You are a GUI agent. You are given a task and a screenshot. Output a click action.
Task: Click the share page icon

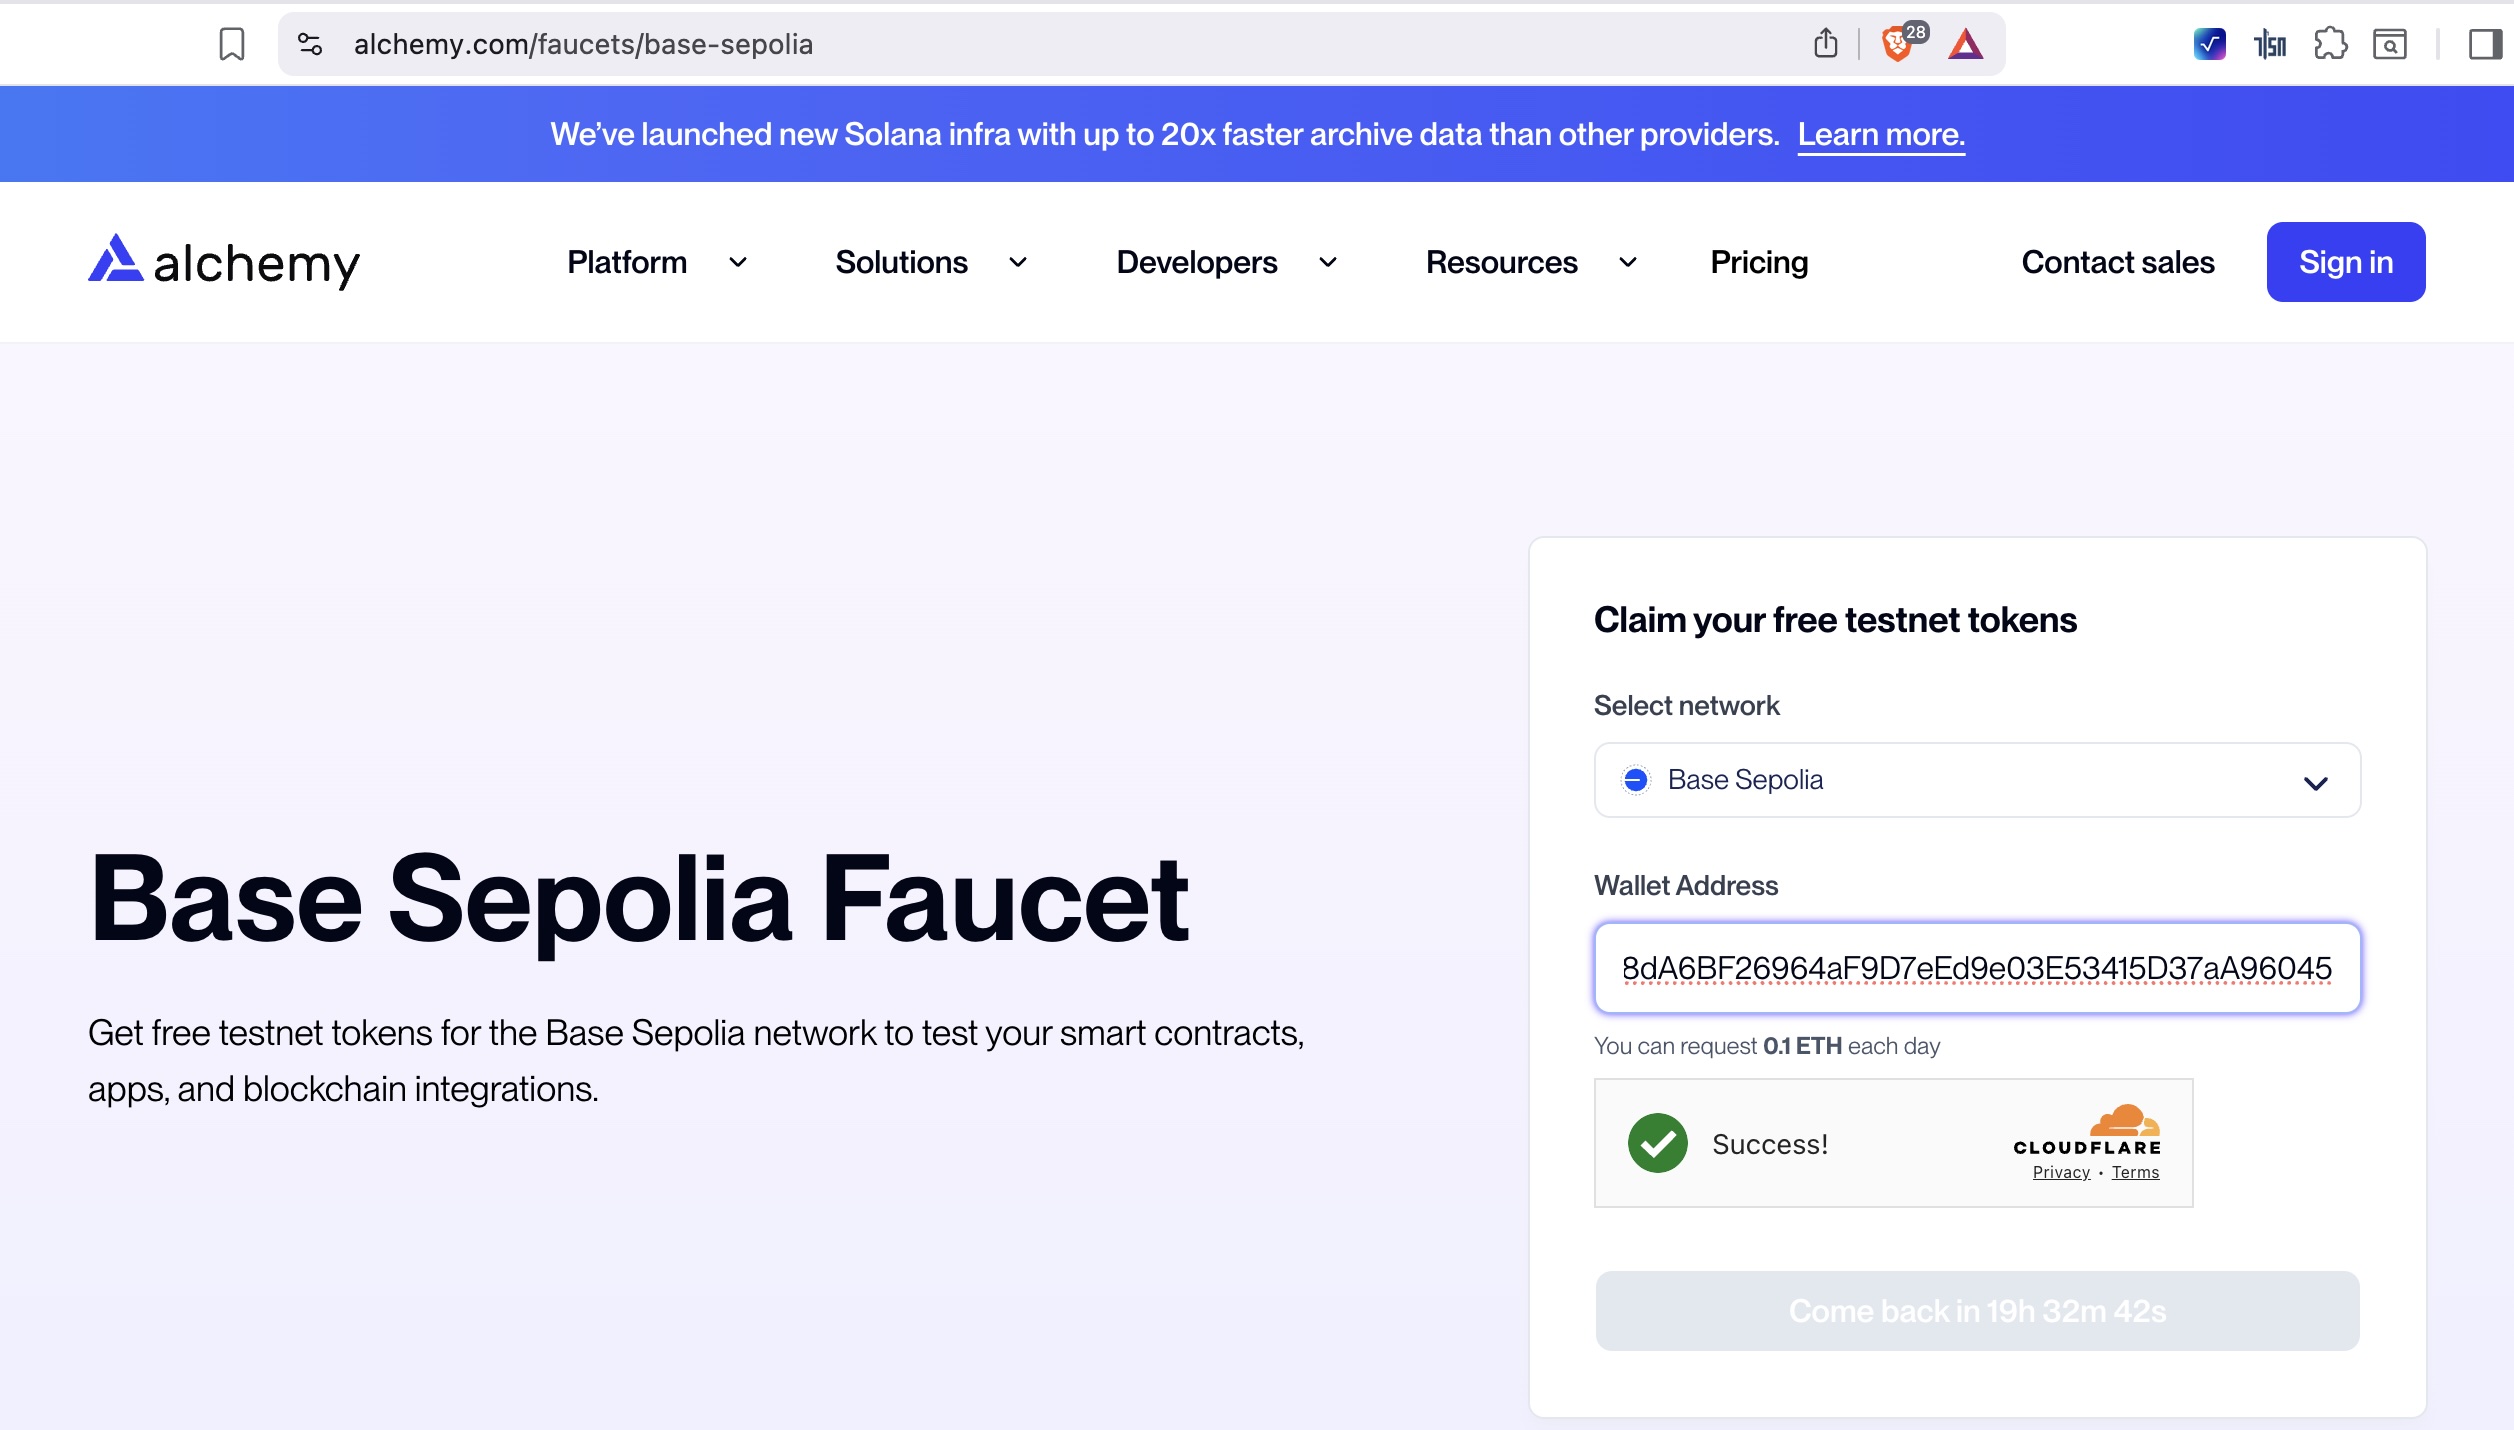pyautogui.click(x=1825, y=44)
